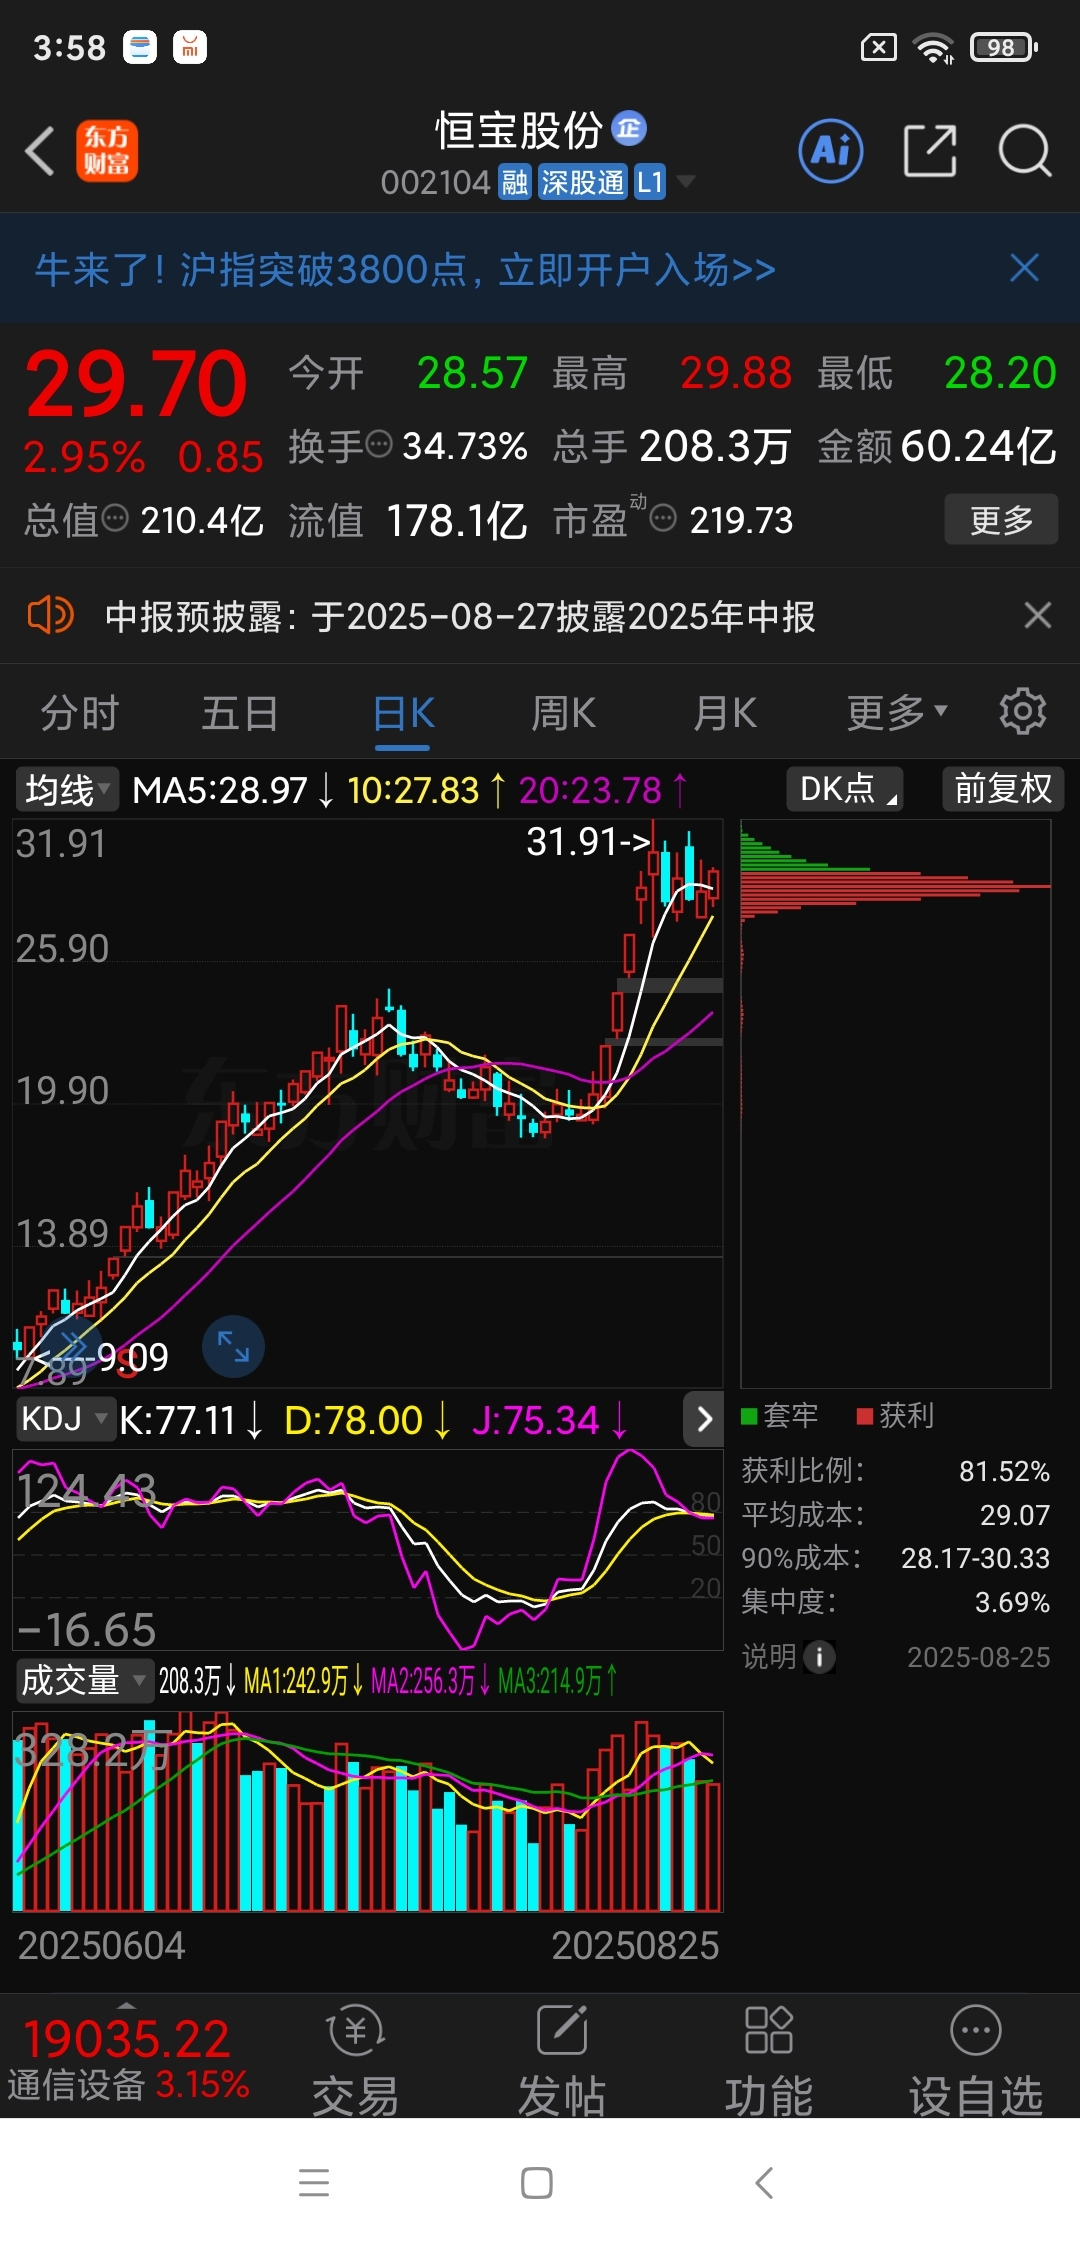
Task: Tap the candlestick price chart
Action: 367,1103
